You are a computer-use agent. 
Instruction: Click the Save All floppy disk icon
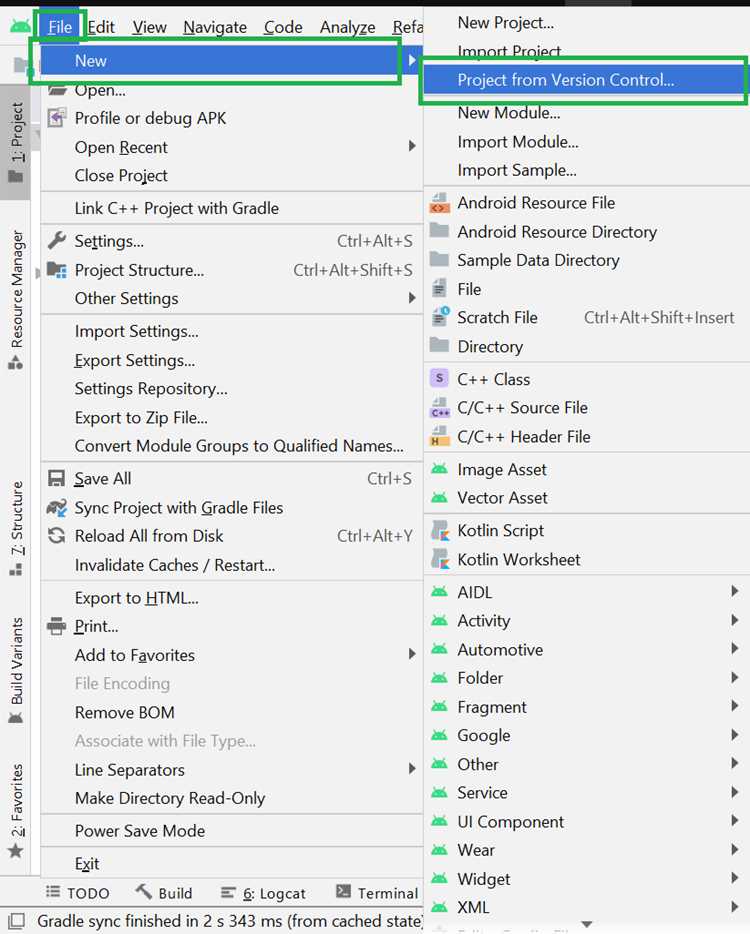(x=57, y=479)
